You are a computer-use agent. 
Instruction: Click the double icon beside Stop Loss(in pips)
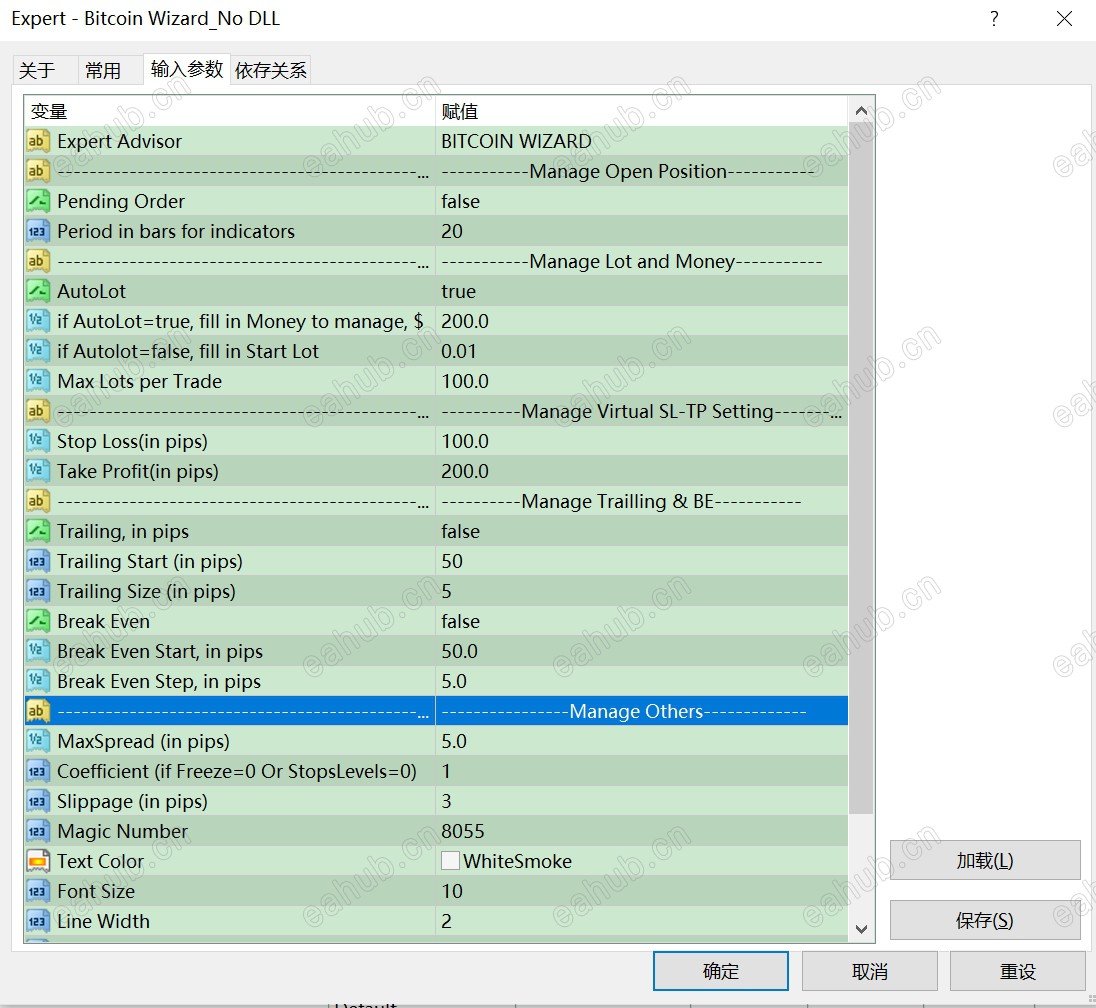38,442
